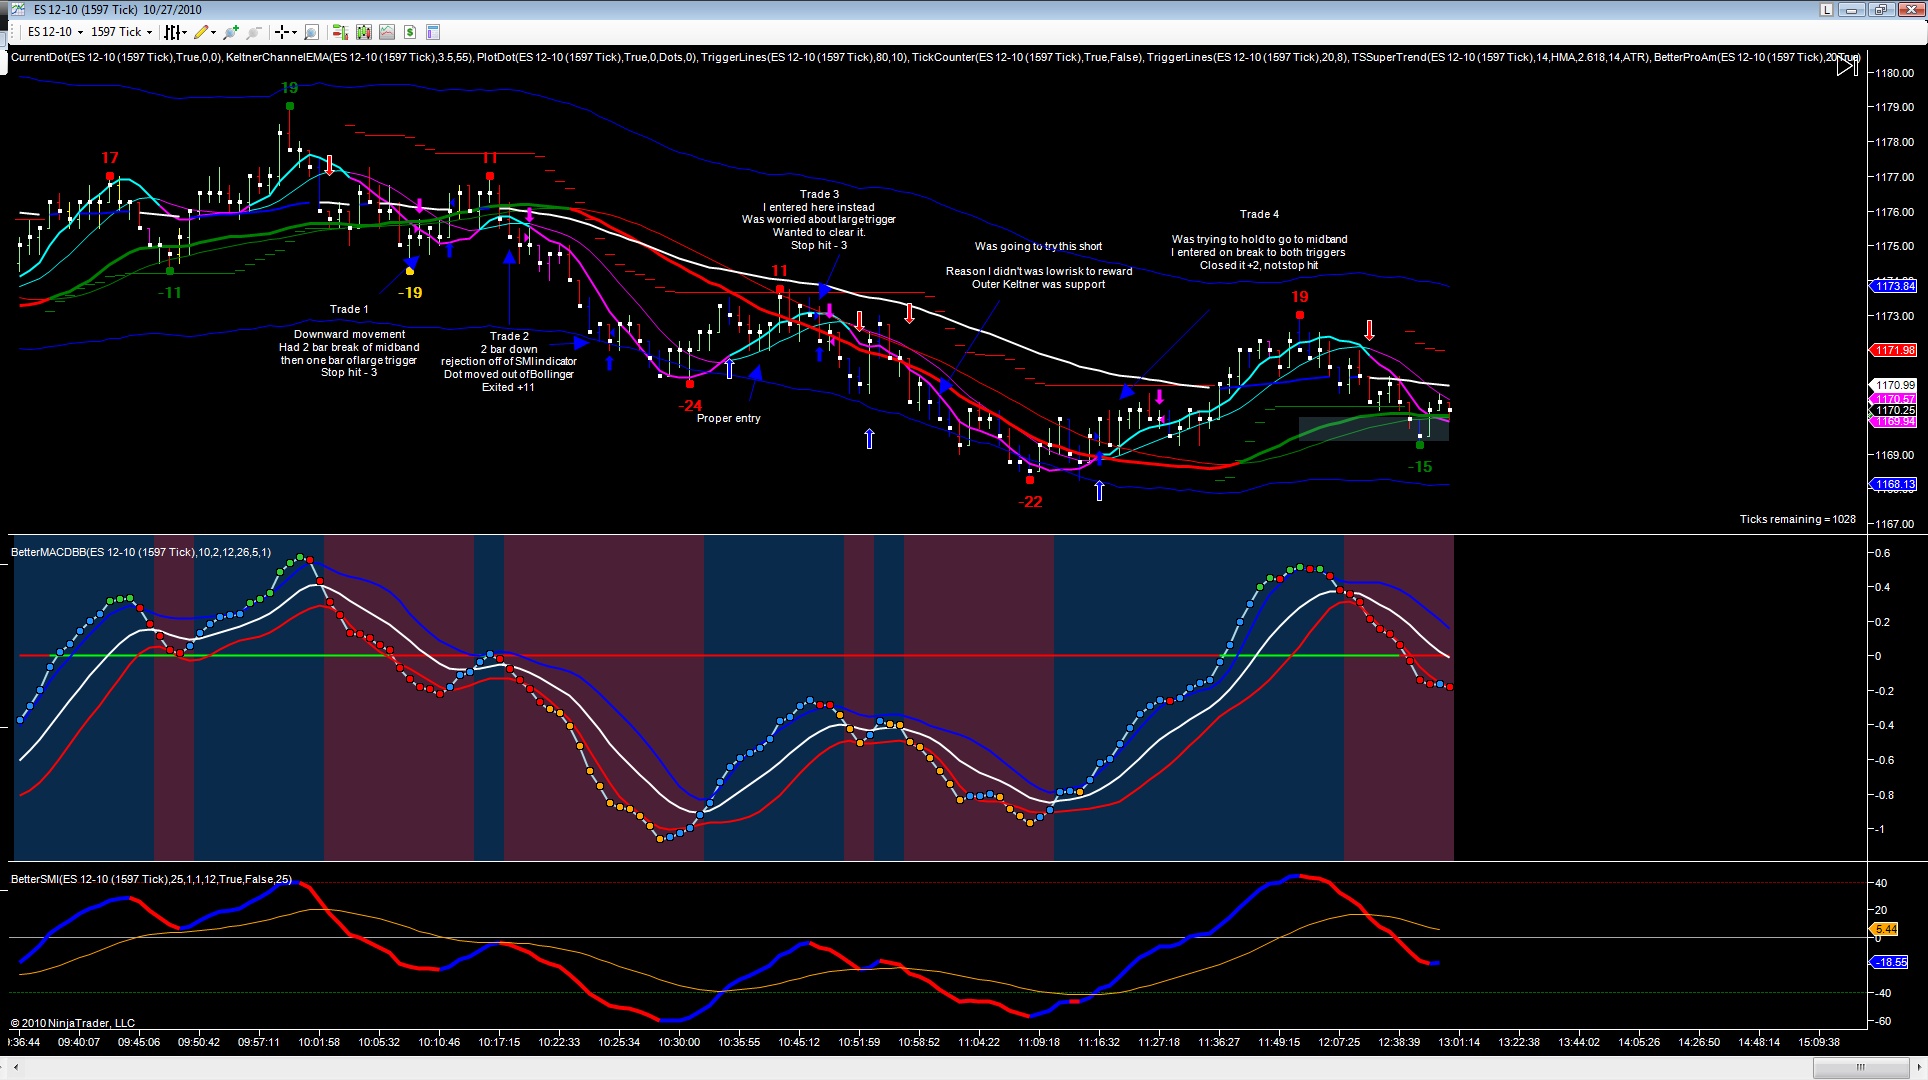Click the blue 1173.84 price marker
This screenshot has width=1928, height=1080.
click(x=1894, y=287)
